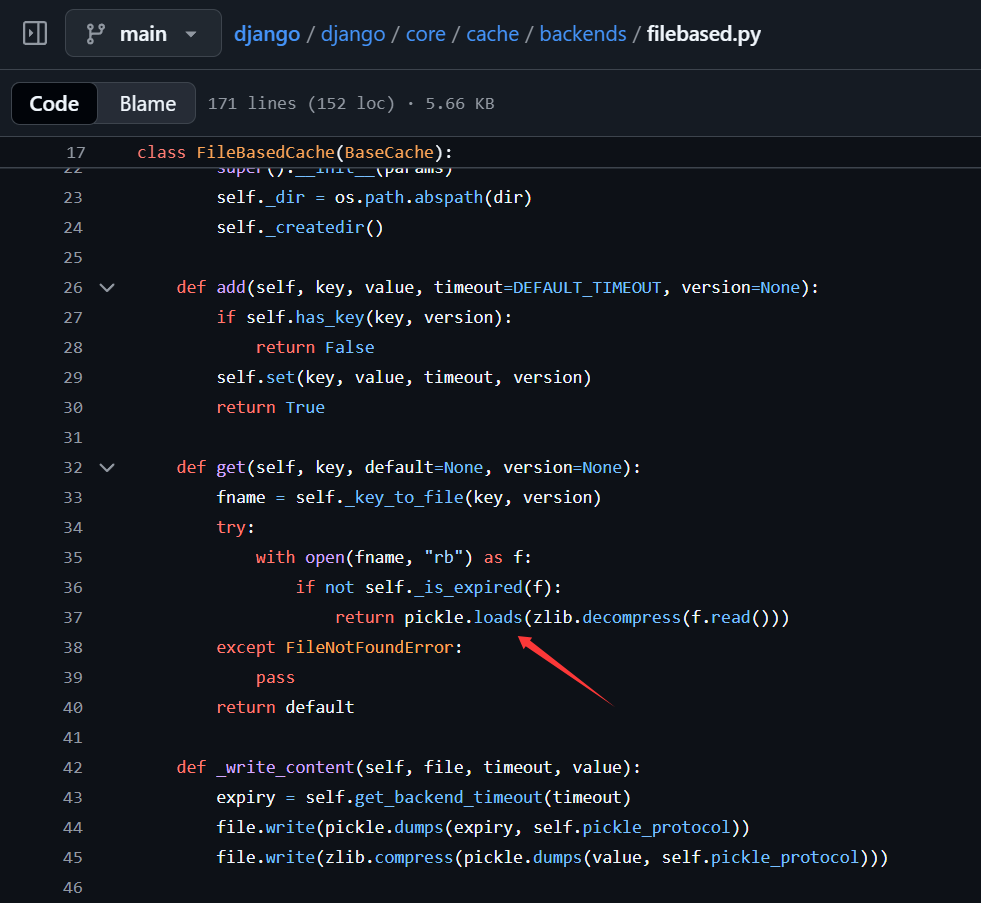This screenshot has width=981, height=903.
Task: Navigate to the core folder breadcrumb
Action: (425, 33)
